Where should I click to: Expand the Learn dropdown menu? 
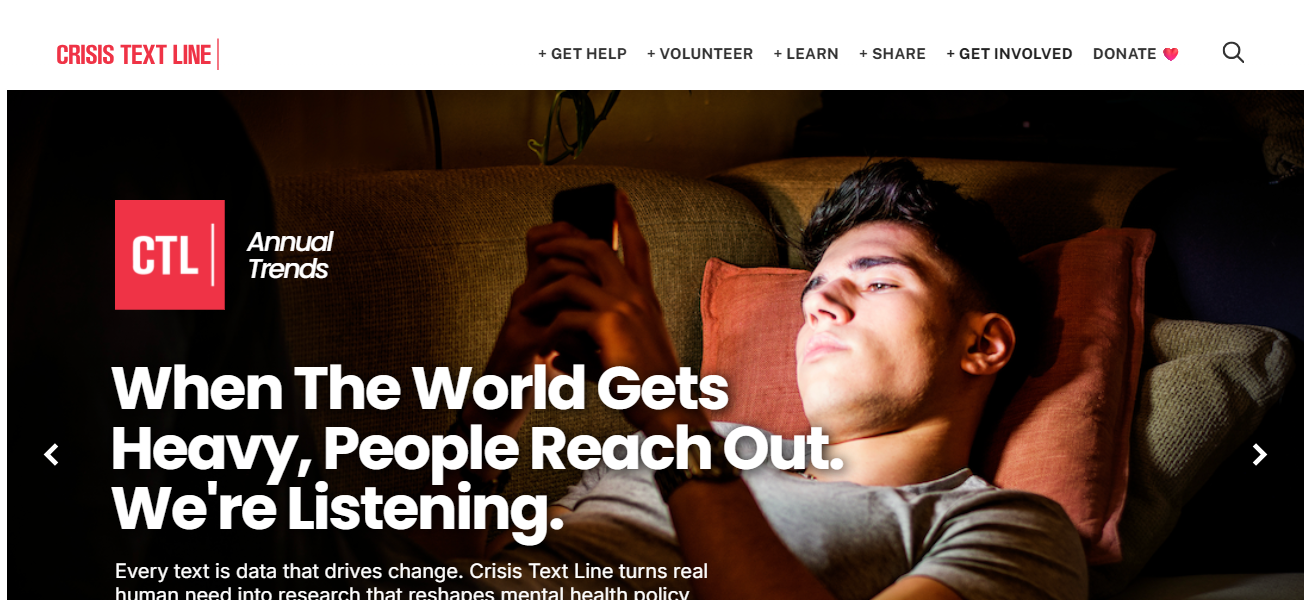[806, 54]
